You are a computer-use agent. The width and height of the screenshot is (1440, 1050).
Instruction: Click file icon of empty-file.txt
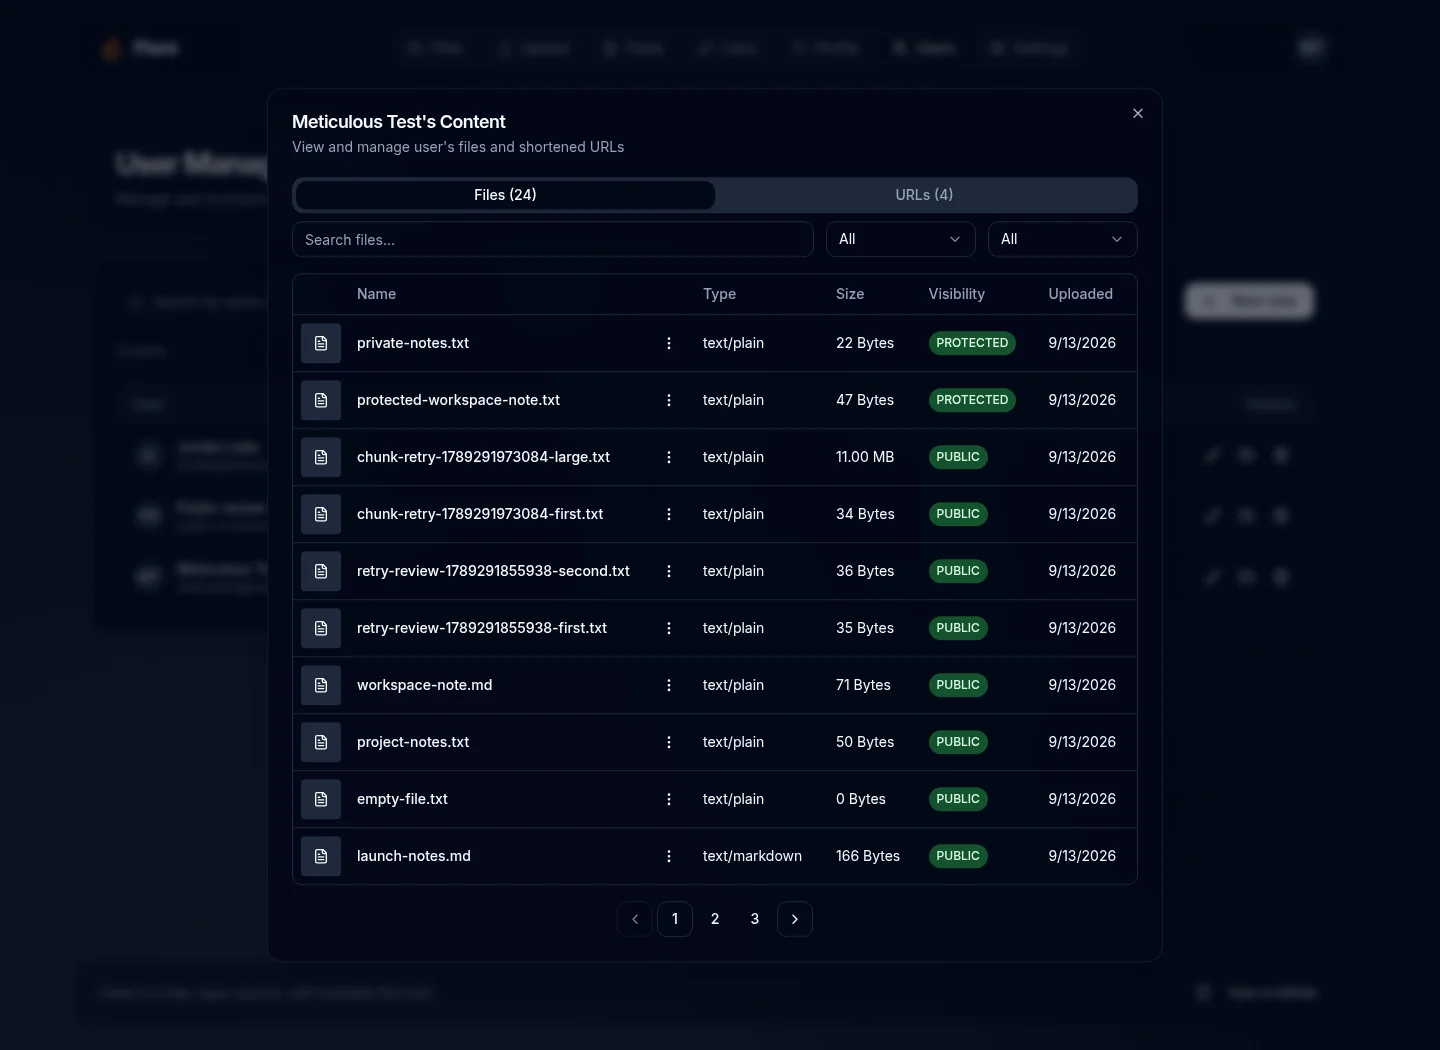click(x=321, y=799)
